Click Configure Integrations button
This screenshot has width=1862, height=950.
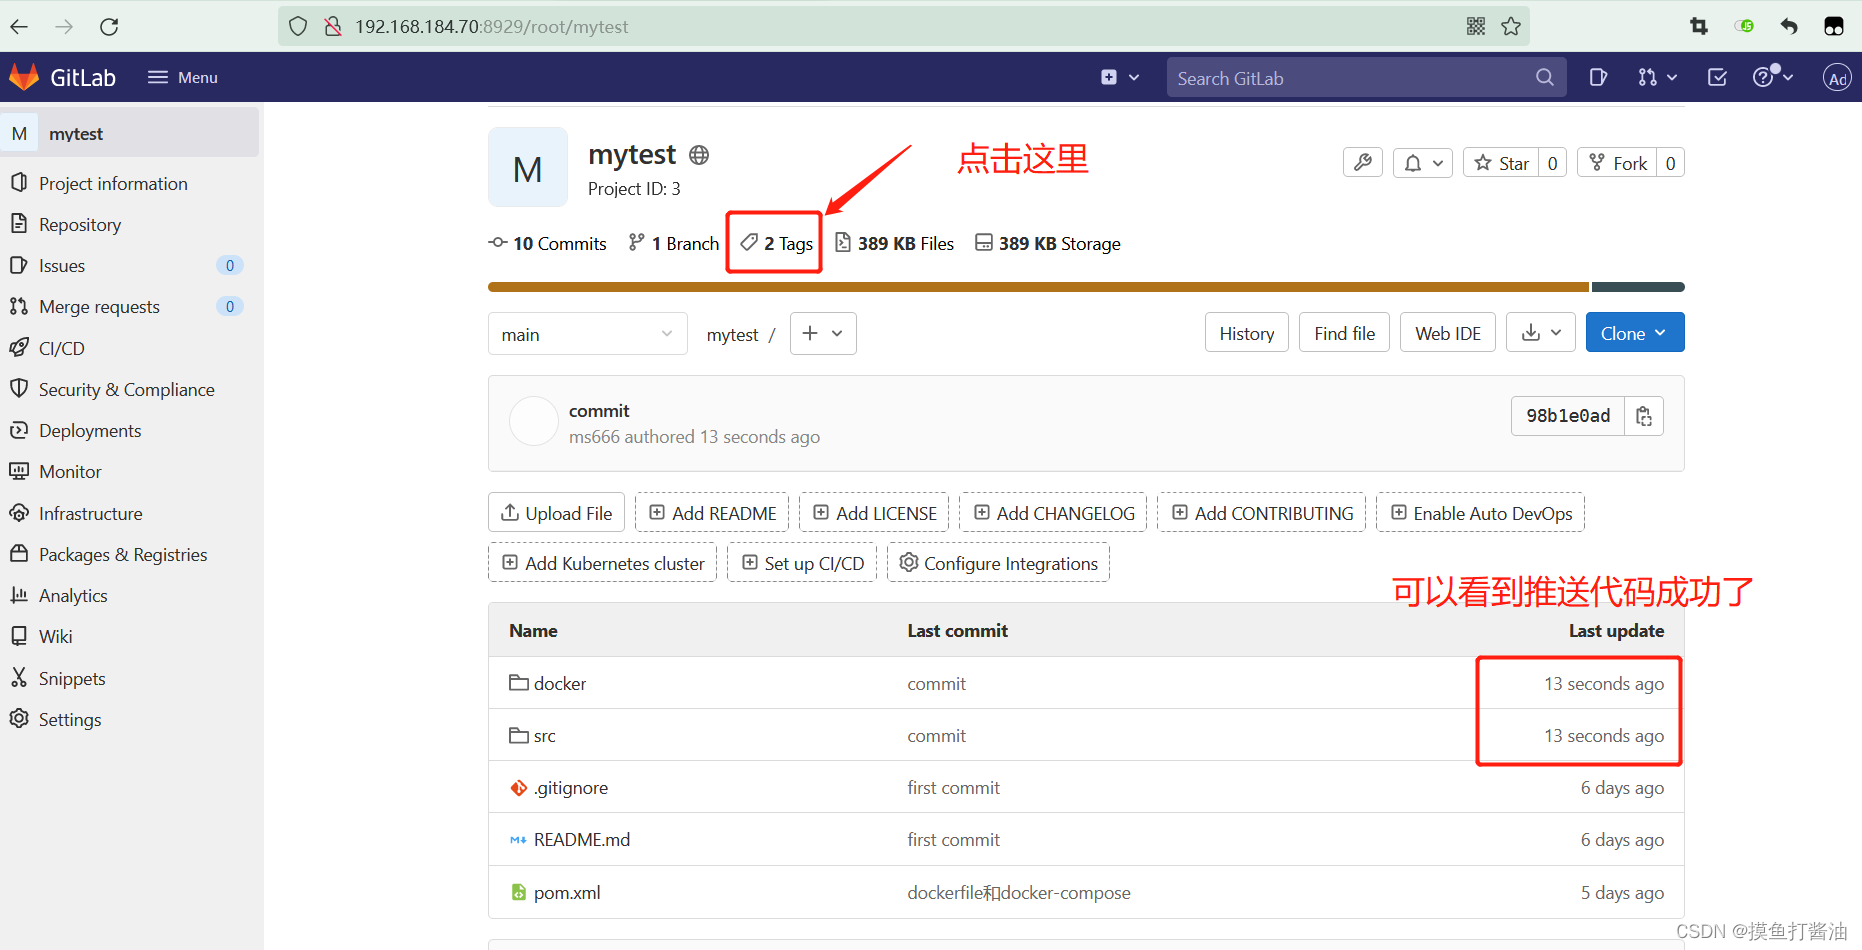[x=998, y=562]
